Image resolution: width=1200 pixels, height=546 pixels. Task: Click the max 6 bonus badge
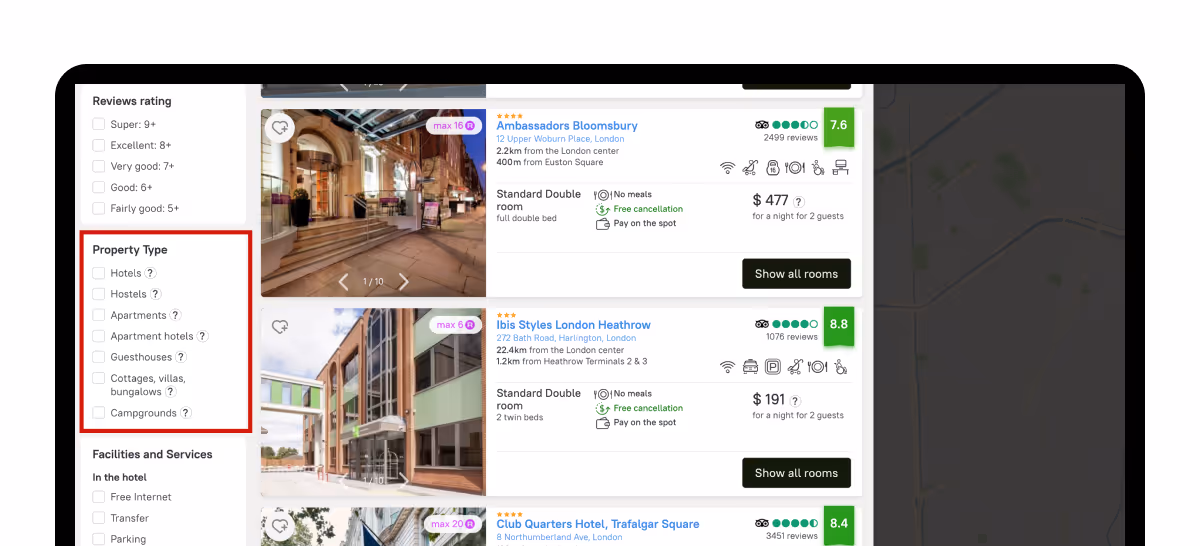tap(455, 325)
